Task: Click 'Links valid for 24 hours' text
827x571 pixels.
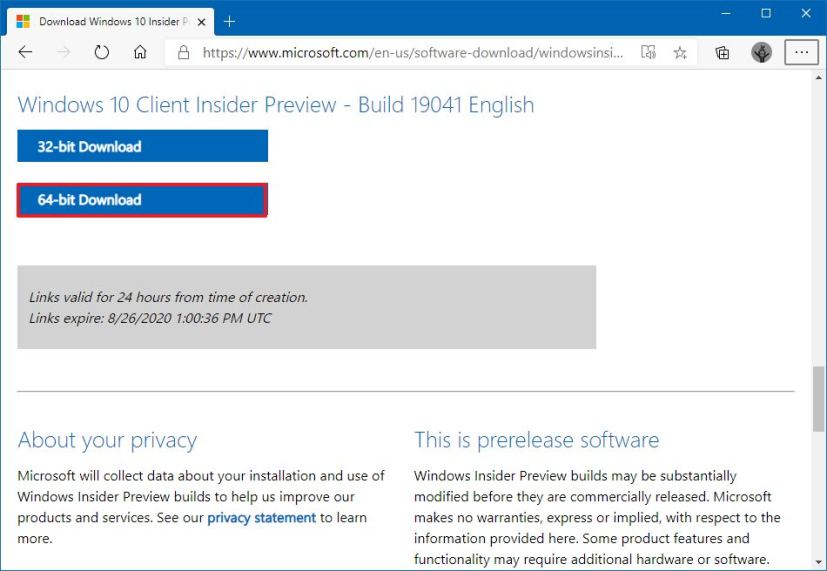Action: pyautogui.click(x=168, y=297)
